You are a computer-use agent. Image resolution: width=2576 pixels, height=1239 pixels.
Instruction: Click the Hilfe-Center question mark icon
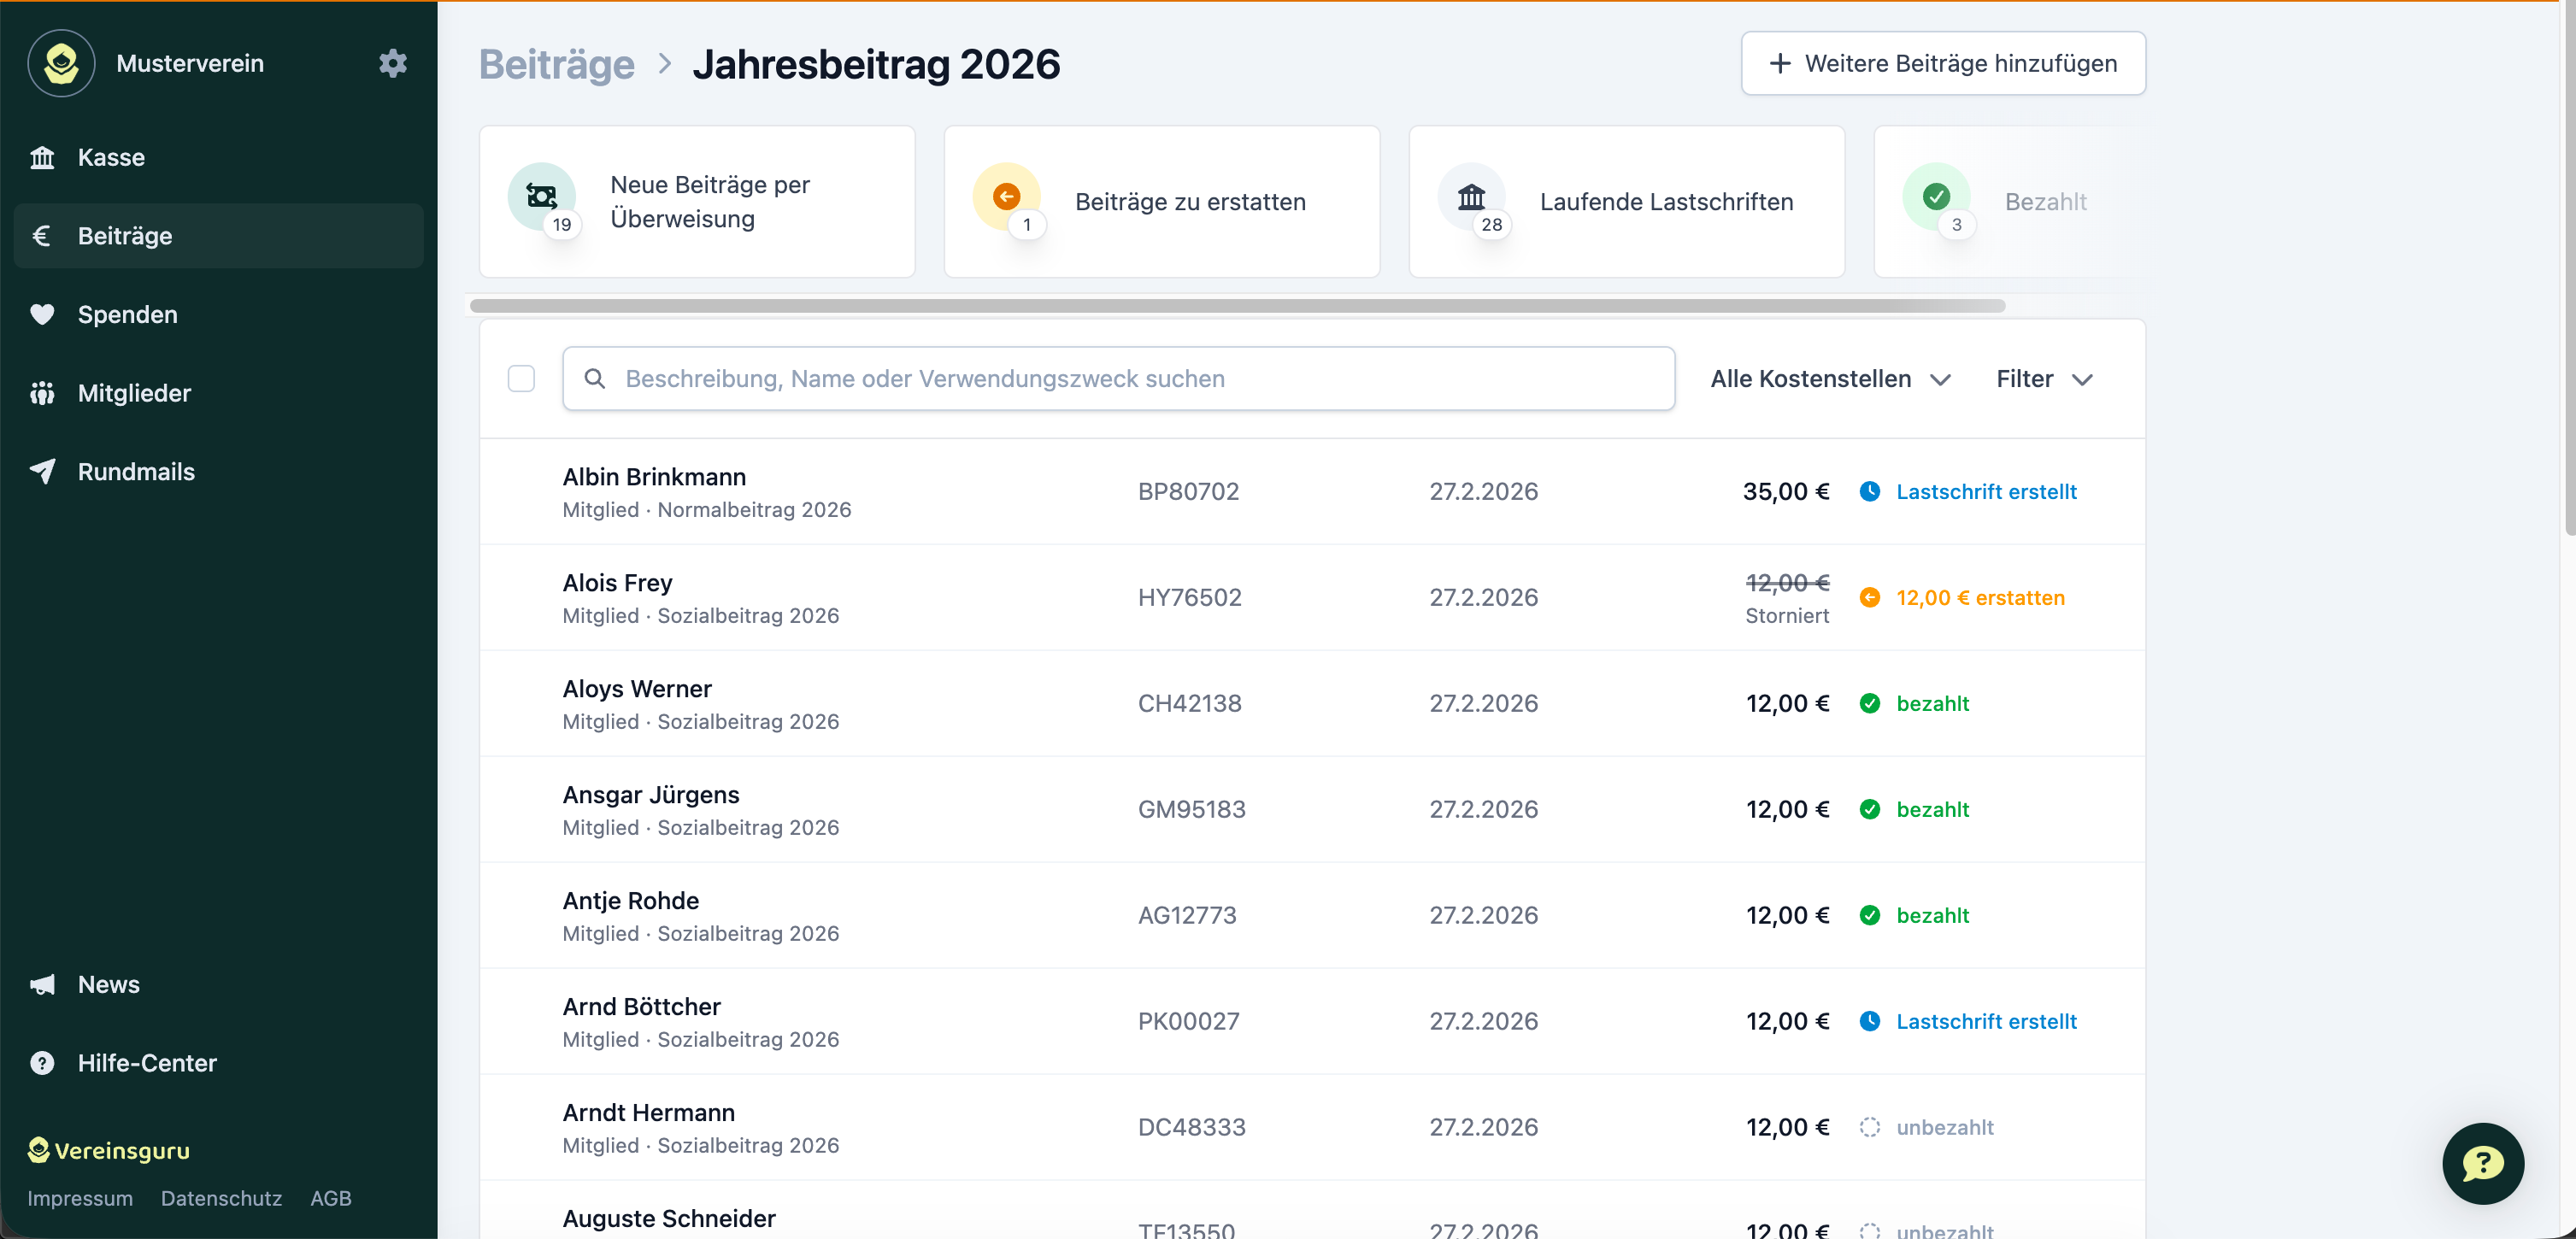(x=44, y=1063)
